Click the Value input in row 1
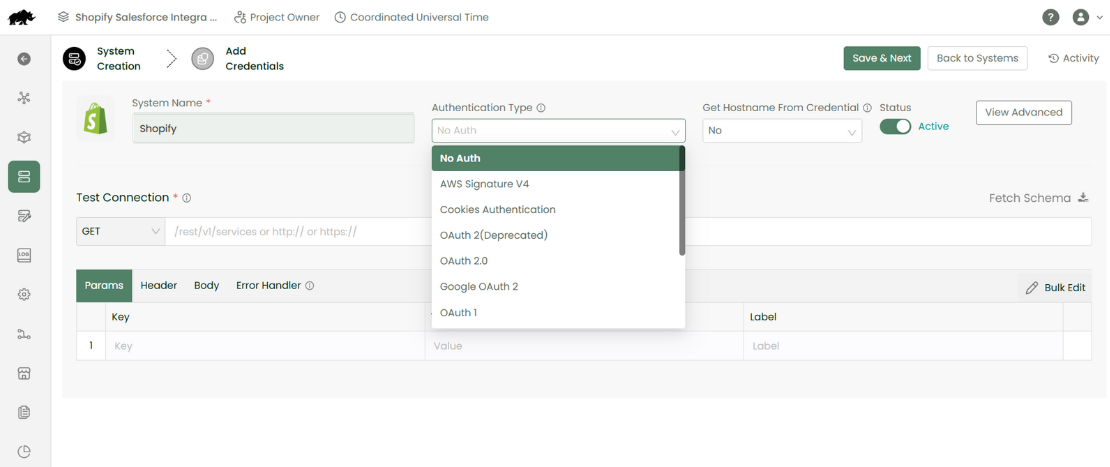The height and width of the screenshot is (467, 1110). [x=584, y=347]
